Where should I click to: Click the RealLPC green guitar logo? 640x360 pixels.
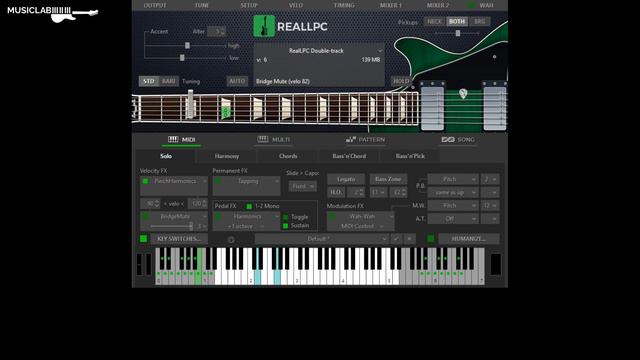point(264,26)
